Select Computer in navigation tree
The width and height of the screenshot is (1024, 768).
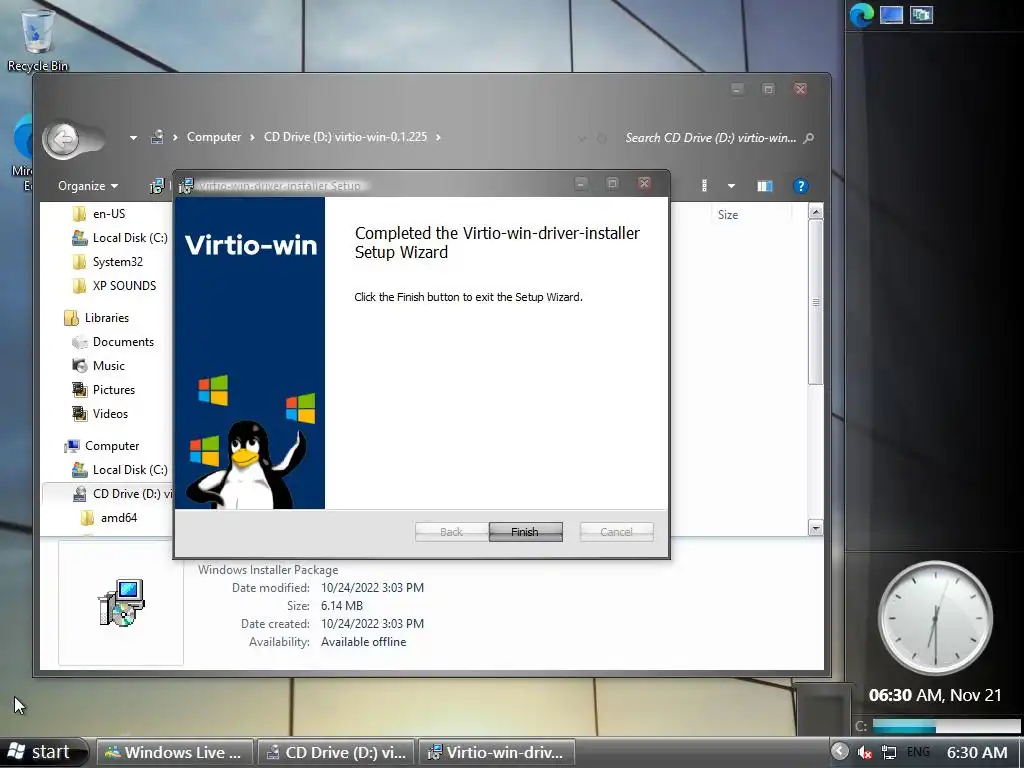point(102,446)
